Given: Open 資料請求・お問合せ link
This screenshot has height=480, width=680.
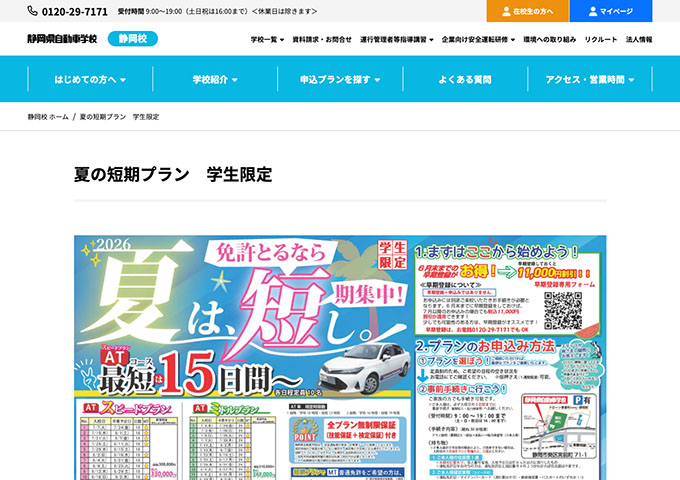Looking at the screenshot, I should point(322,39).
